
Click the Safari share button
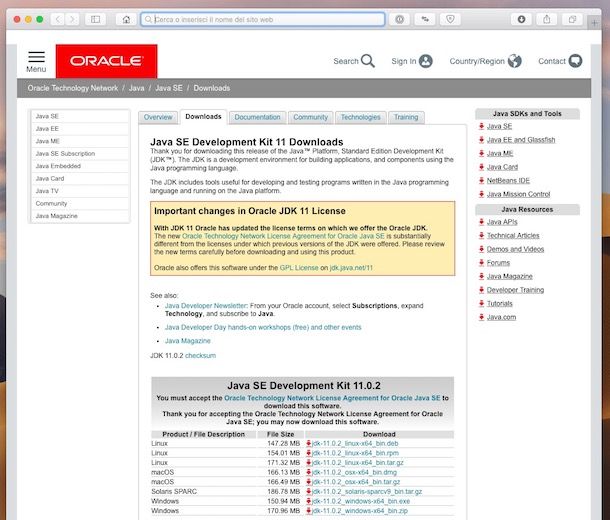(547, 19)
